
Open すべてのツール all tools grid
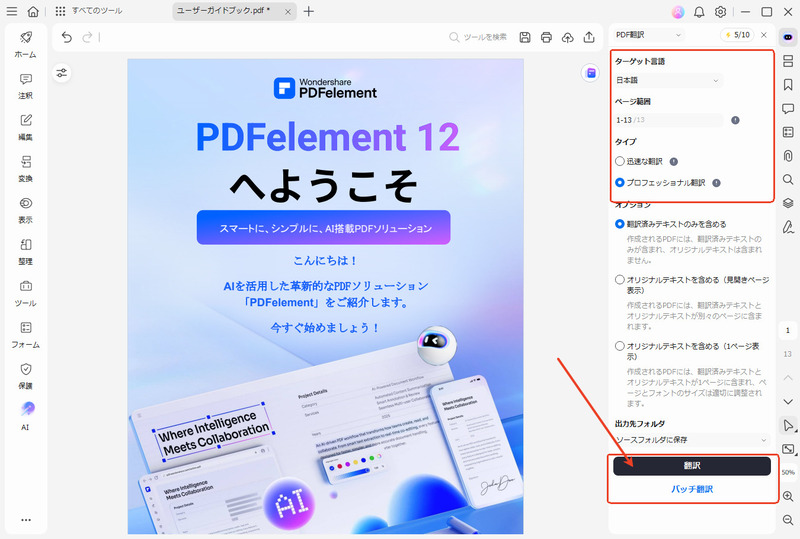click(89, 11)
